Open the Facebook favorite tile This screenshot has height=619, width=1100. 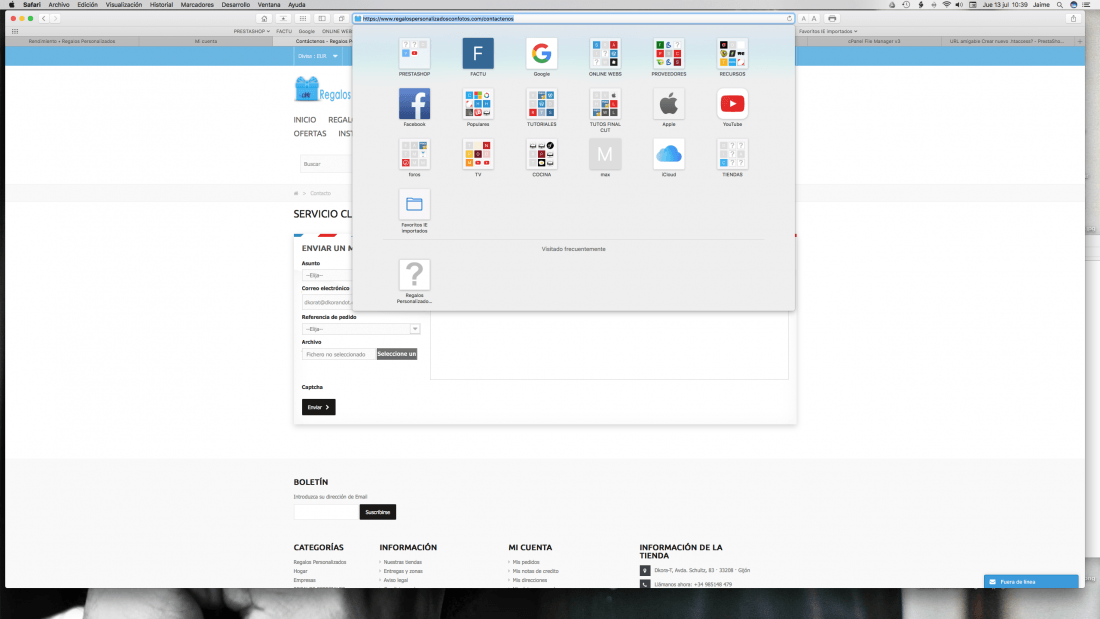pos(414,104)
